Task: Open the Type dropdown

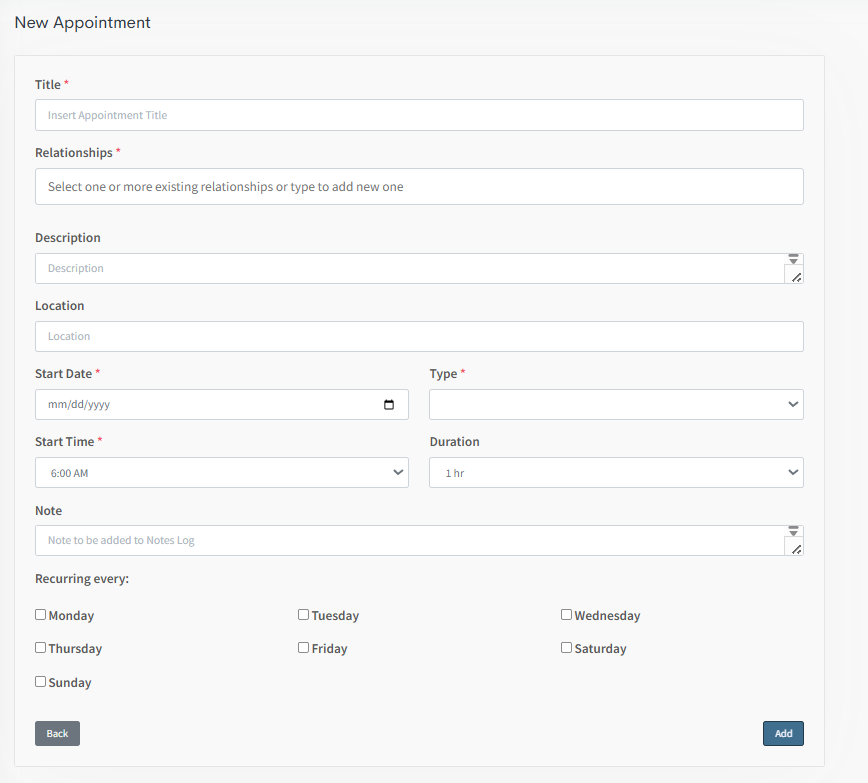Action: (616, 405)
